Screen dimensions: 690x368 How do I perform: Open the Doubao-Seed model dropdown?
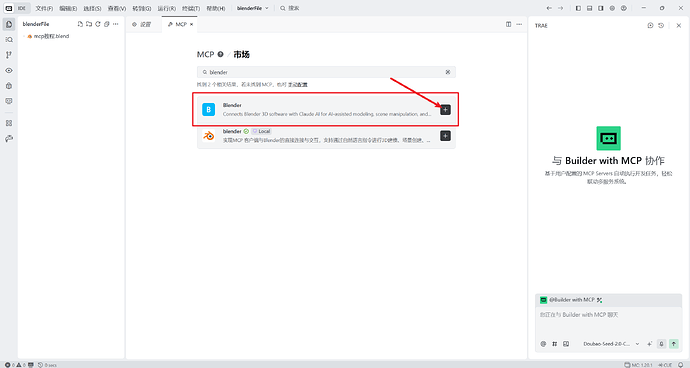pos(611,344)
